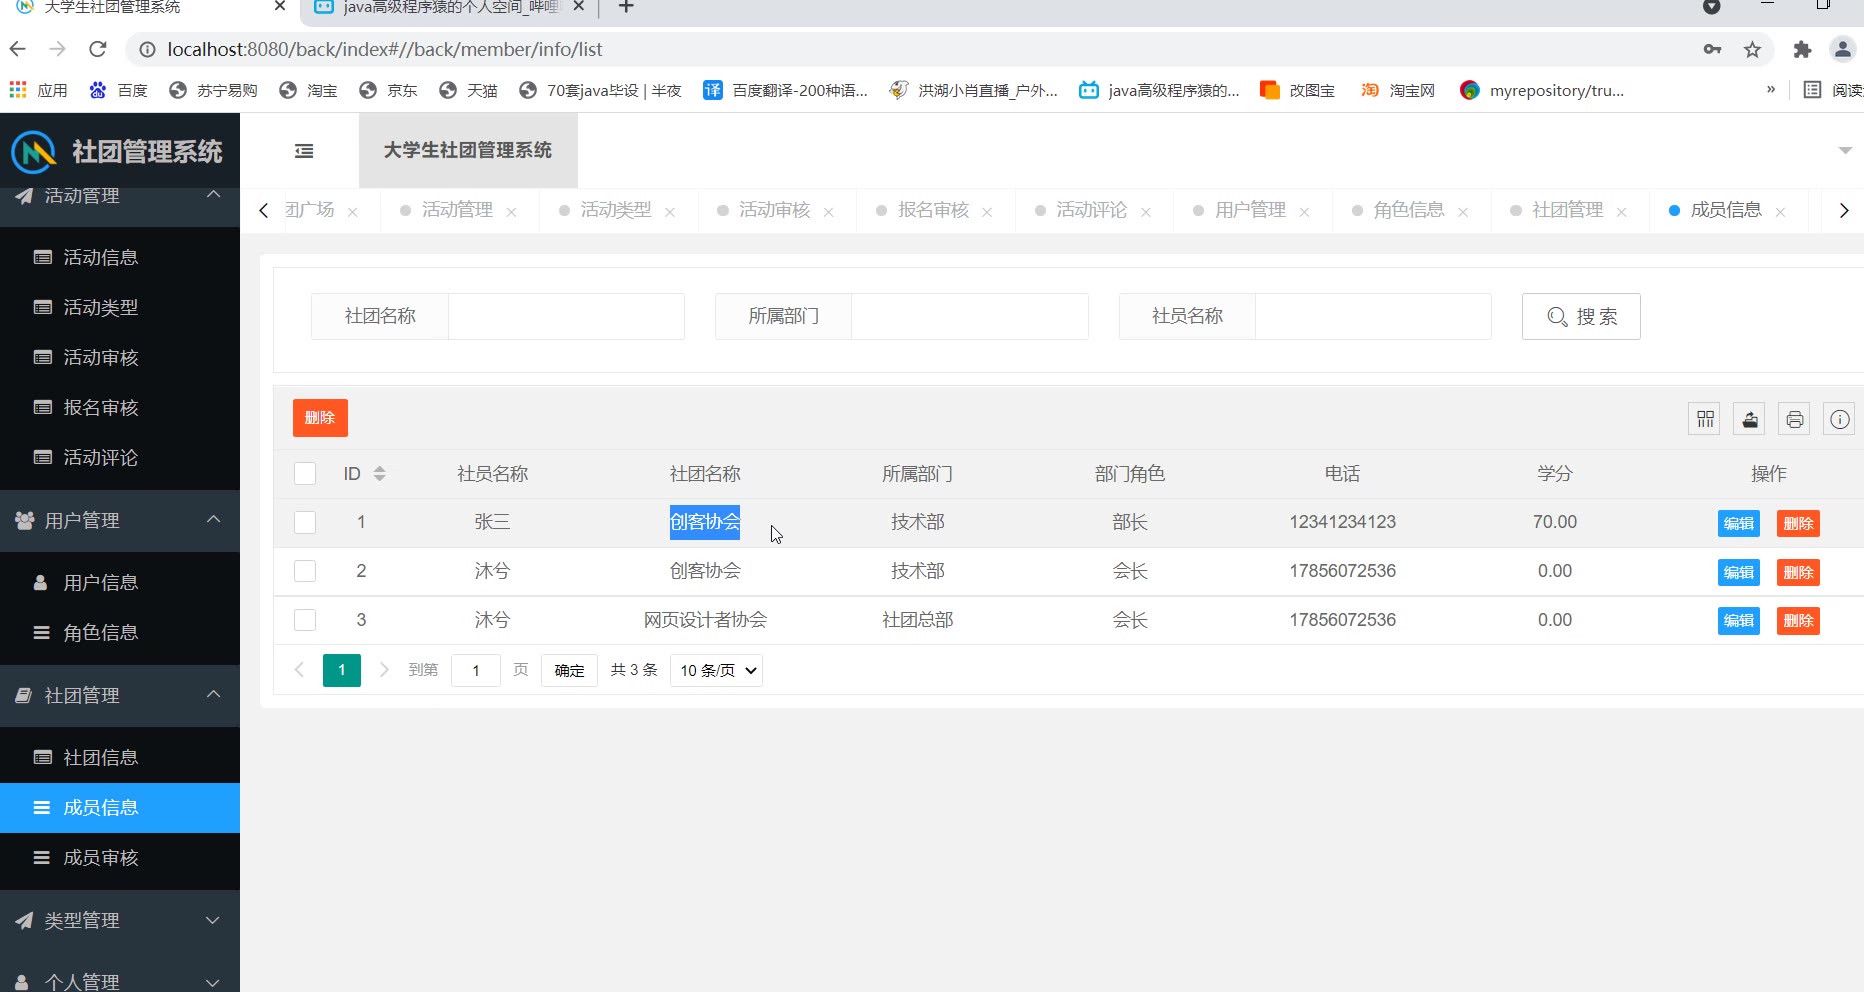This screenshot has height=992, width=1864.
Task: Close the 用户管理 tab
Action: click(x=1304, y=212)
